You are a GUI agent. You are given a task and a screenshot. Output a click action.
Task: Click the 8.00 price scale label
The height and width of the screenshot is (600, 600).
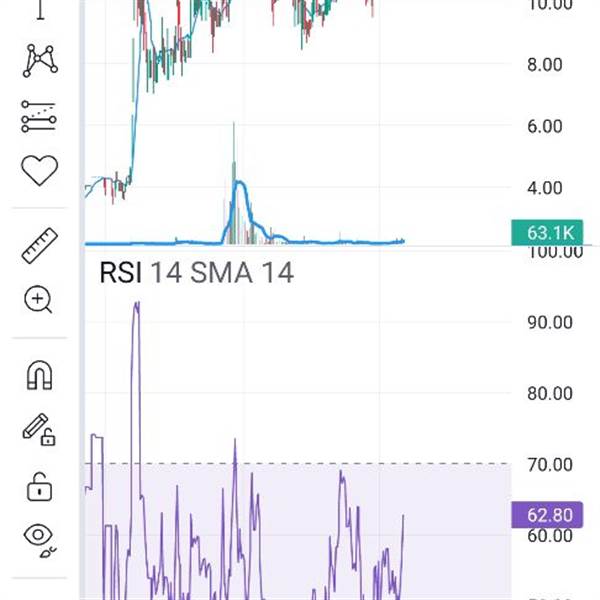(x=545, y=65)
